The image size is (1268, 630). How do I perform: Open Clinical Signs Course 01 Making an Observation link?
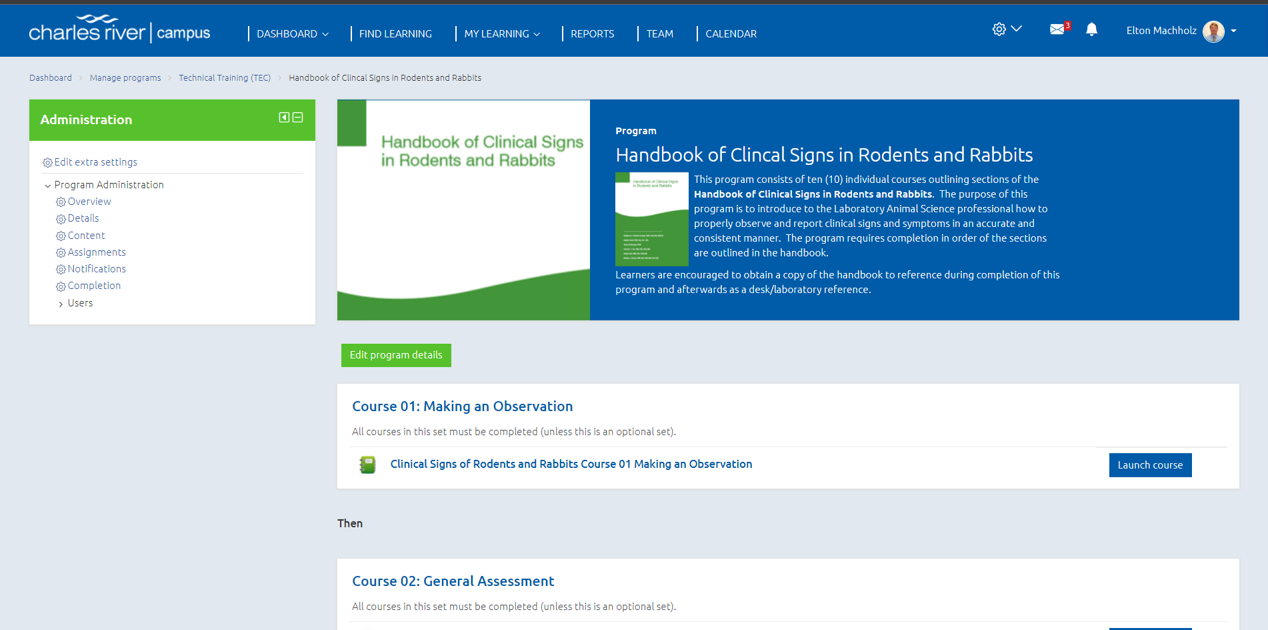click(571, 464)
